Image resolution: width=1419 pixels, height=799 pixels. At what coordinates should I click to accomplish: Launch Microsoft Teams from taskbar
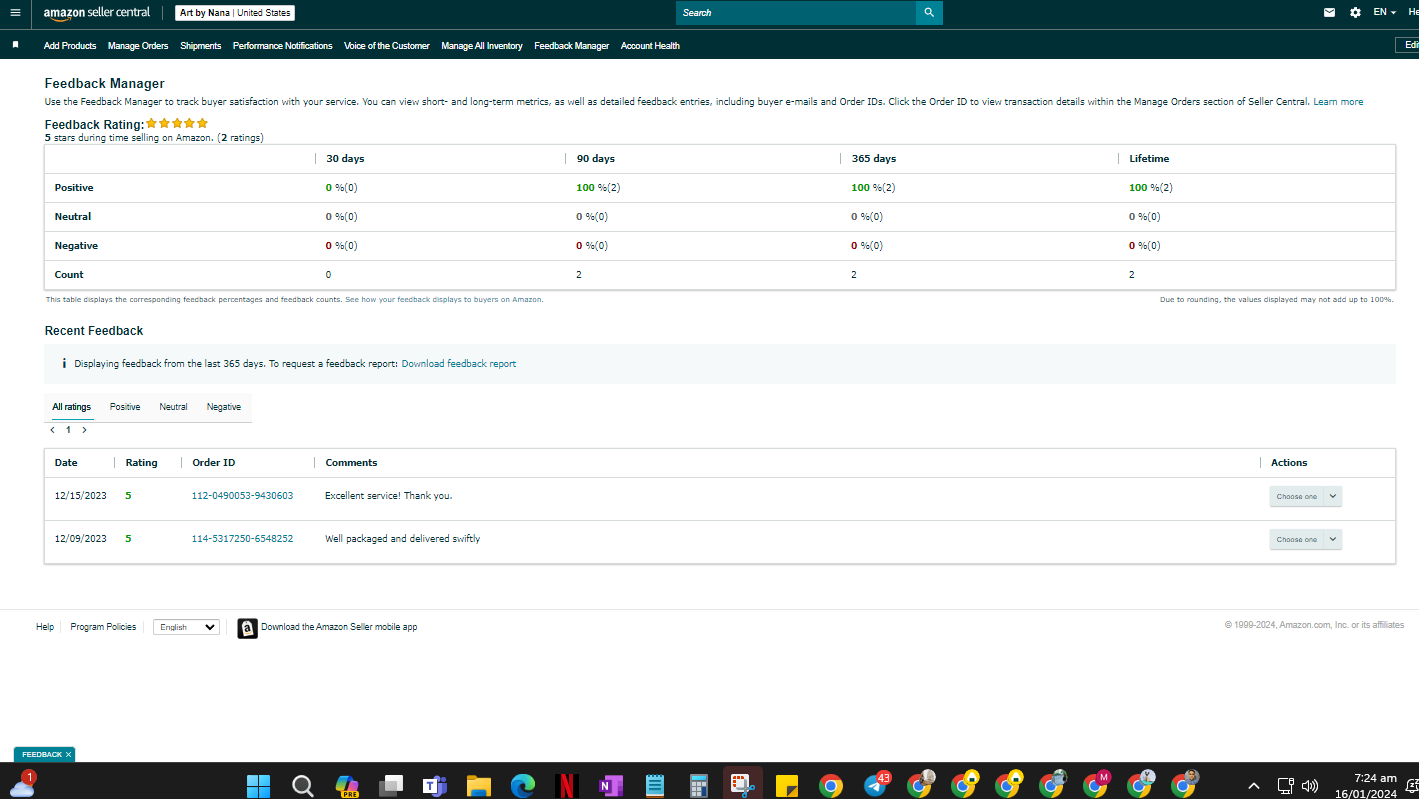click(x=435, y=786)
